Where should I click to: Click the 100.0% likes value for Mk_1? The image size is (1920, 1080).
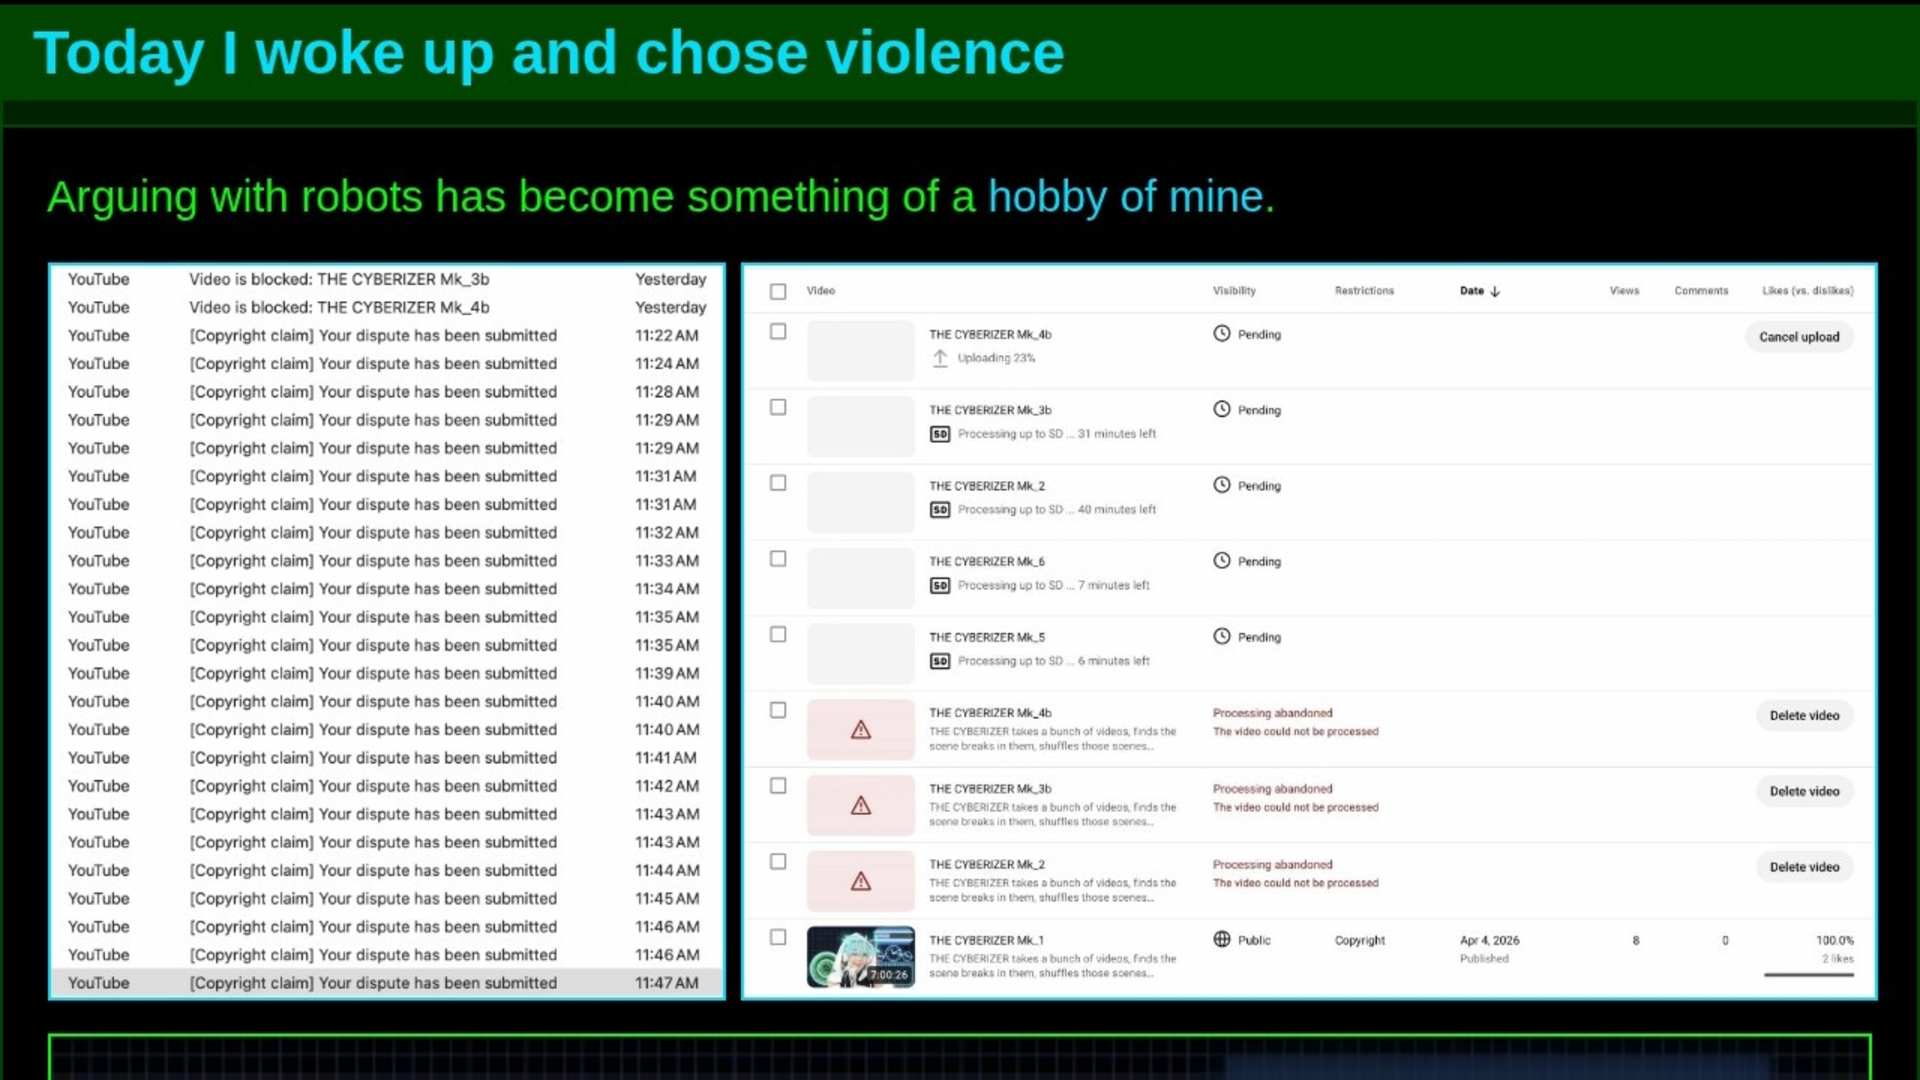tap(1834, 941)
